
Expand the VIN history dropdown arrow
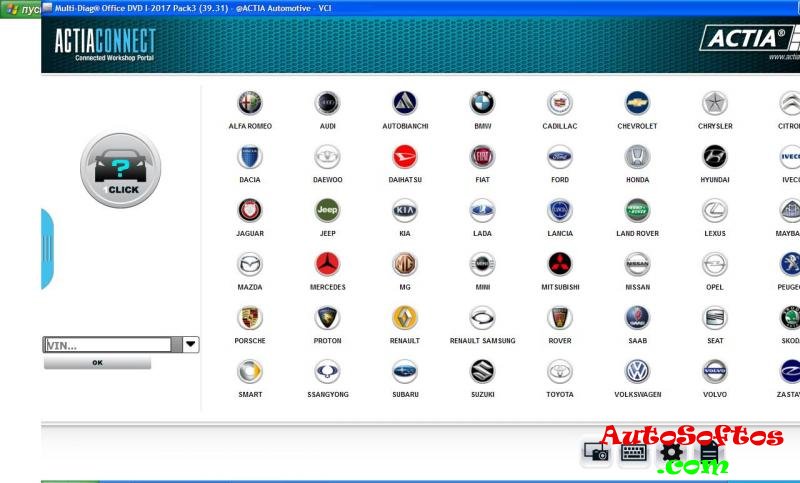tap(190, 344)
